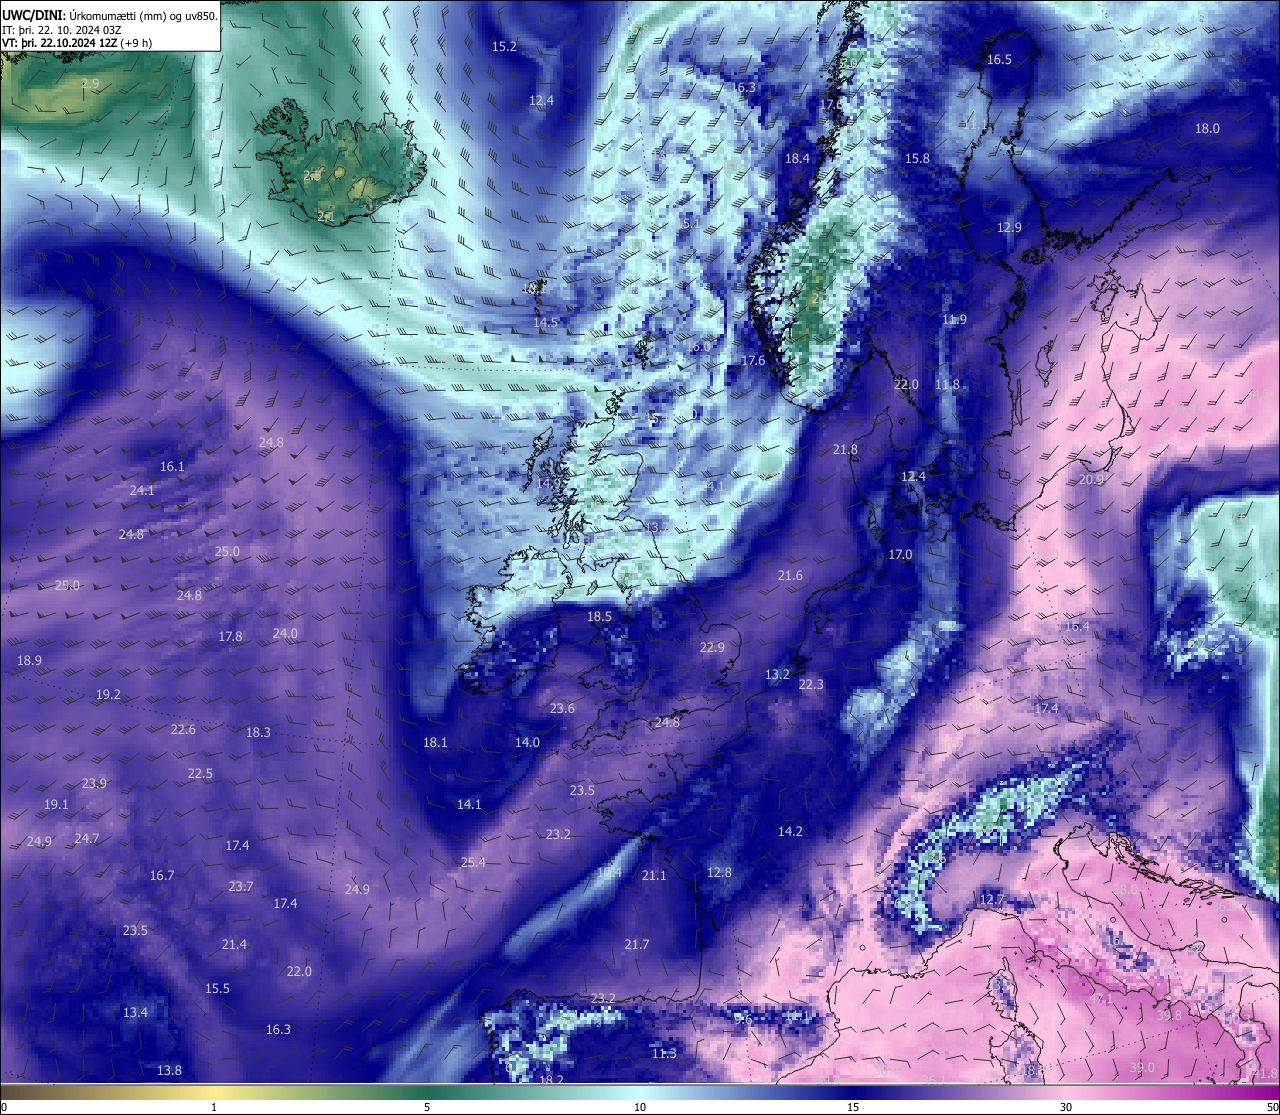Click the 18.3 value in the Atlantic
This screenshot has height=1115, width=1280.
click(x=258, y=733)
